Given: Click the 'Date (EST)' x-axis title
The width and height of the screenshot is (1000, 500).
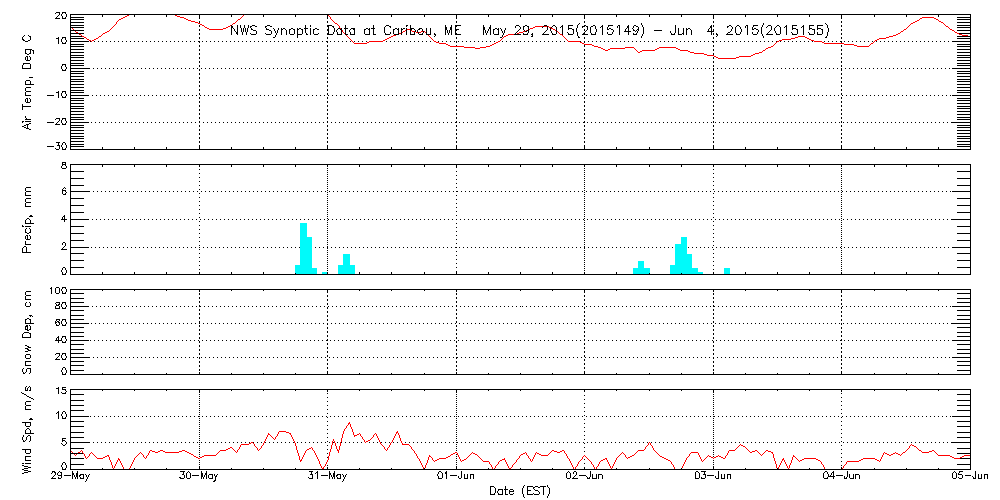Looking at the screenshot, I should click(520, 491).
